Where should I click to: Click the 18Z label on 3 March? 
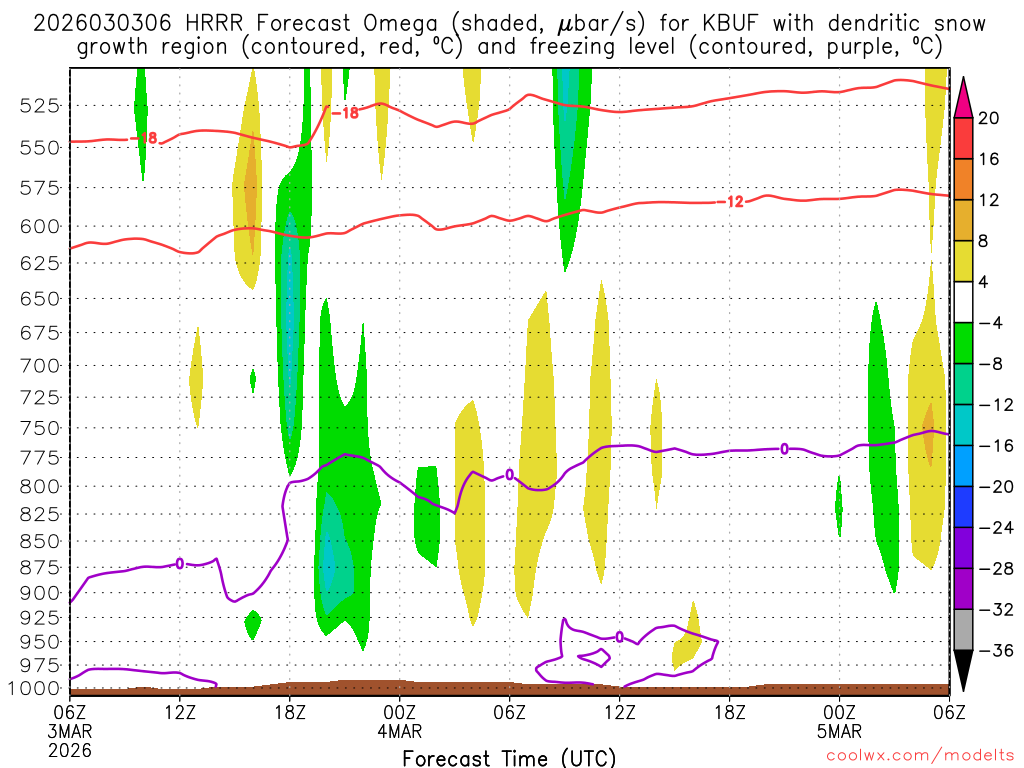(x=290, y=712)
